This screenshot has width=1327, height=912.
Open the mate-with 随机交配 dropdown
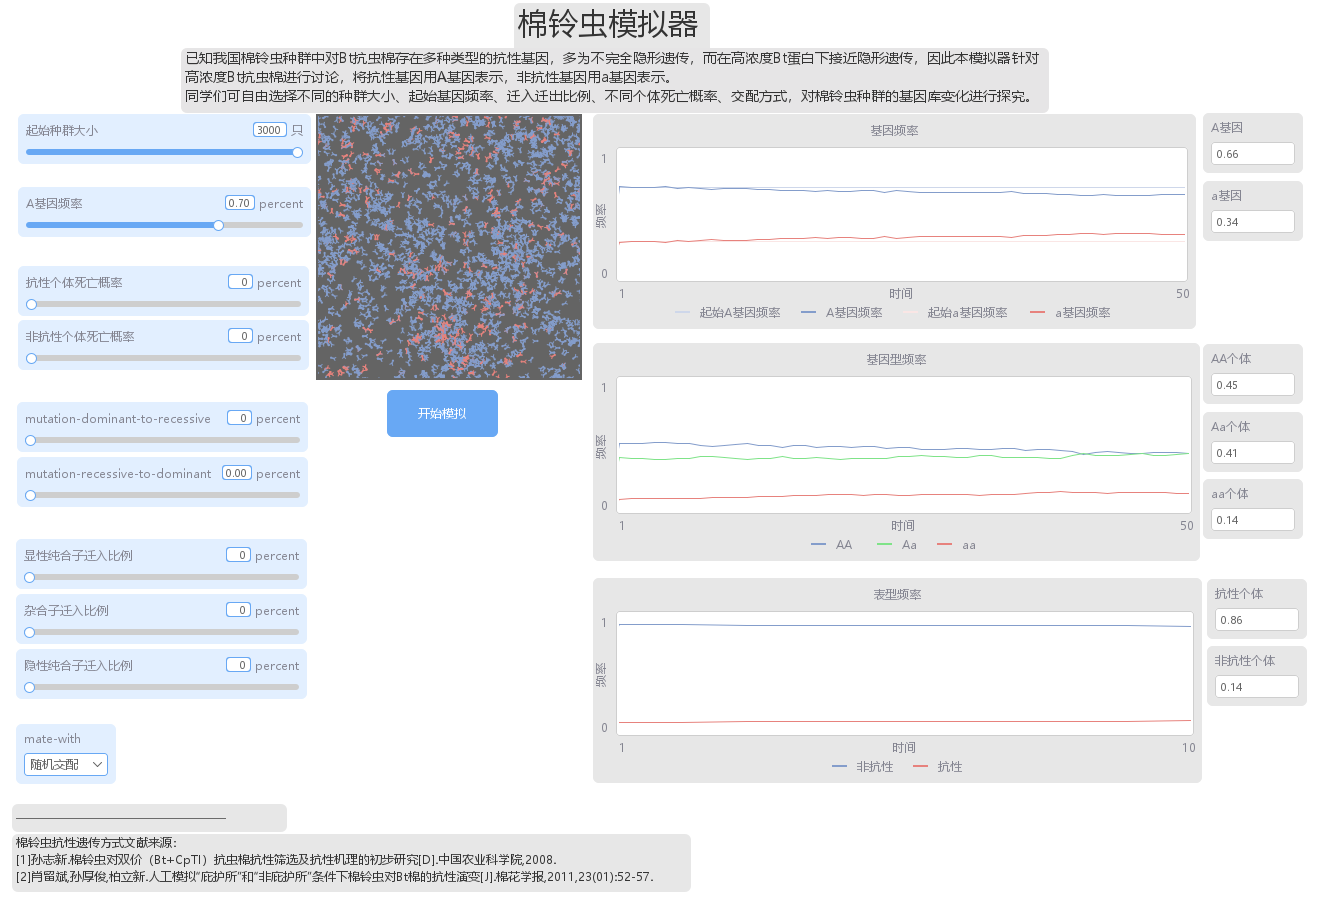(x=66, y=765)
